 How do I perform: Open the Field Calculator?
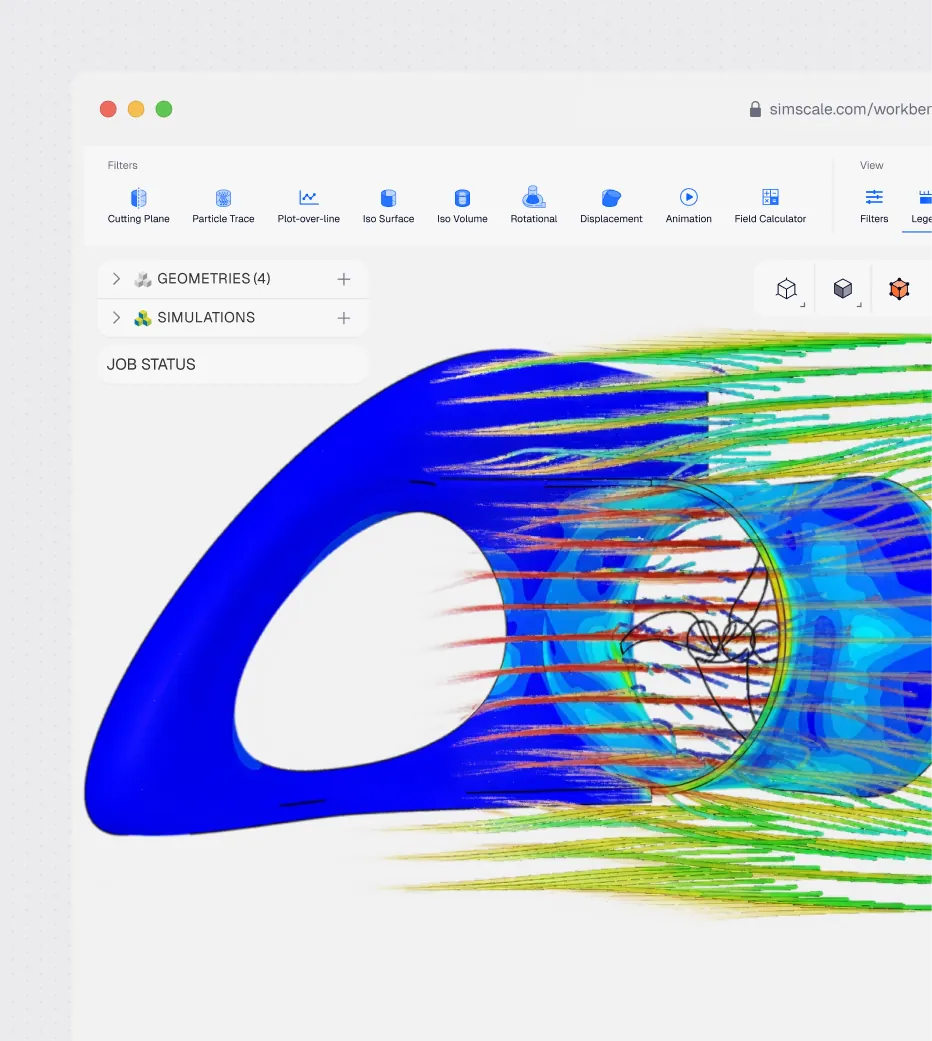[x=770, y=206]
